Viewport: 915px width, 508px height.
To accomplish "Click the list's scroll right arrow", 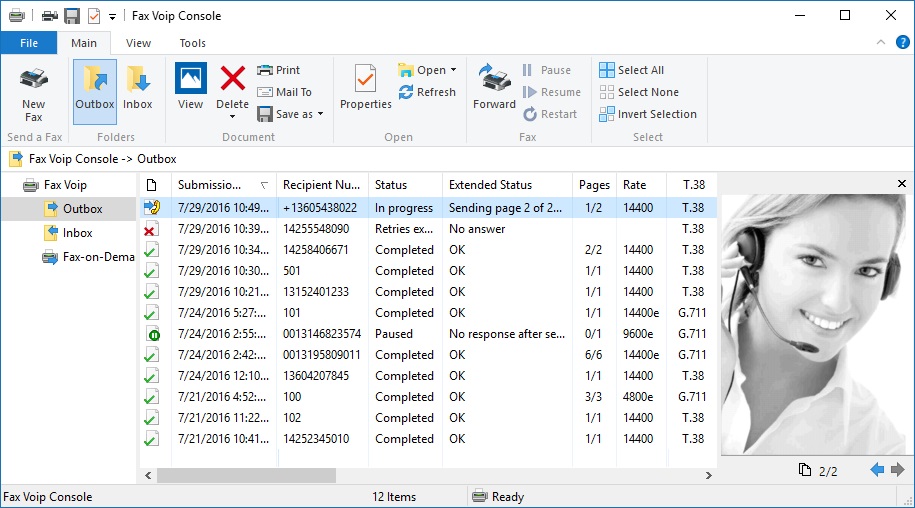I will click(x=708, y=475).
